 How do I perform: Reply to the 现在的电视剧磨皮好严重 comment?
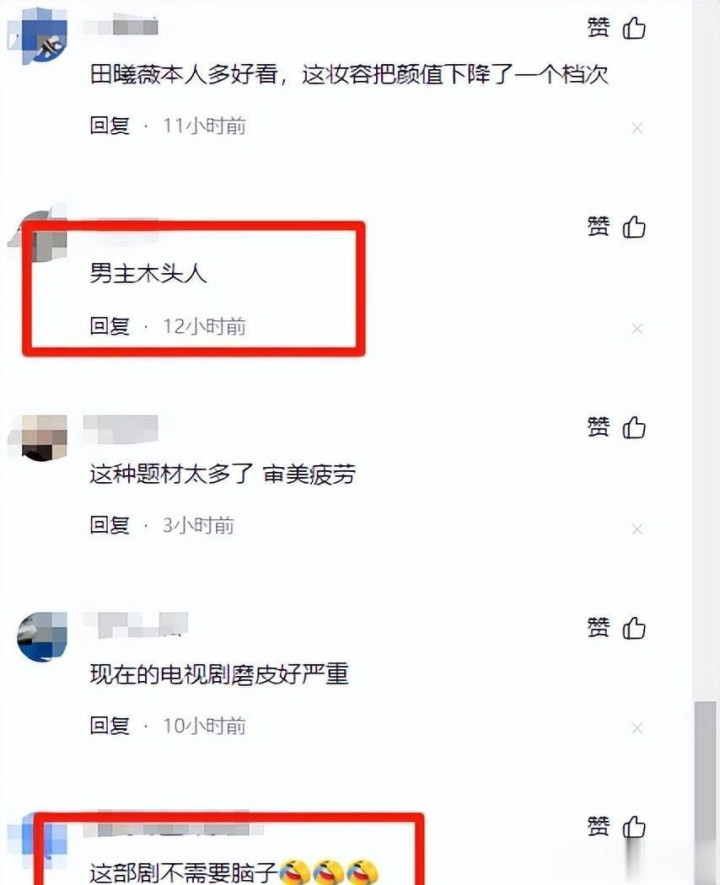(x=109, y=725)
